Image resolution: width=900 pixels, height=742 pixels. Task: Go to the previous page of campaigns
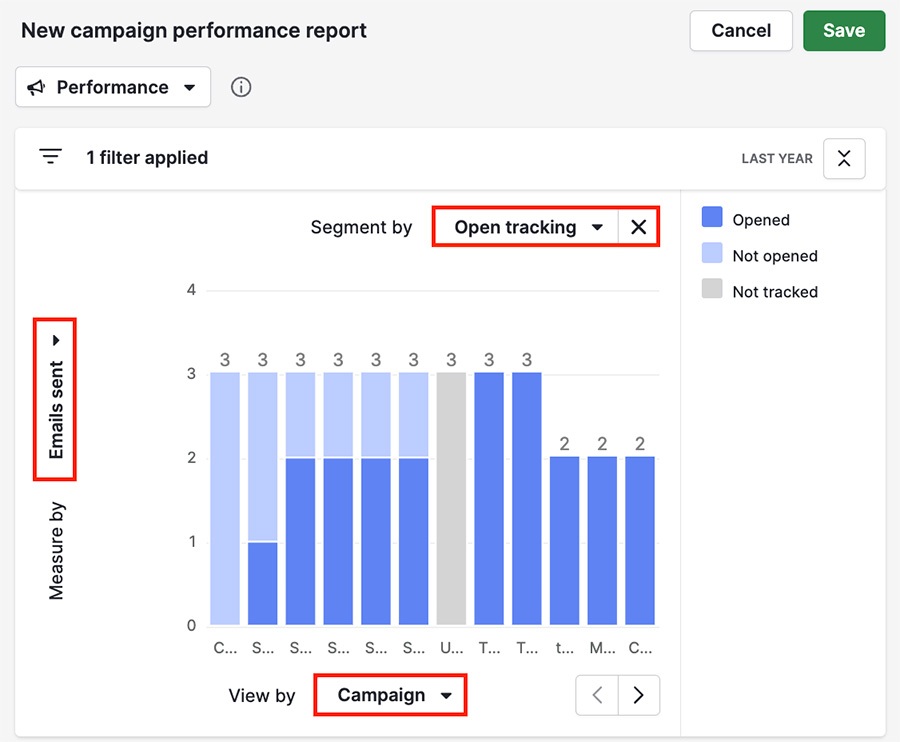pos(596,695)
